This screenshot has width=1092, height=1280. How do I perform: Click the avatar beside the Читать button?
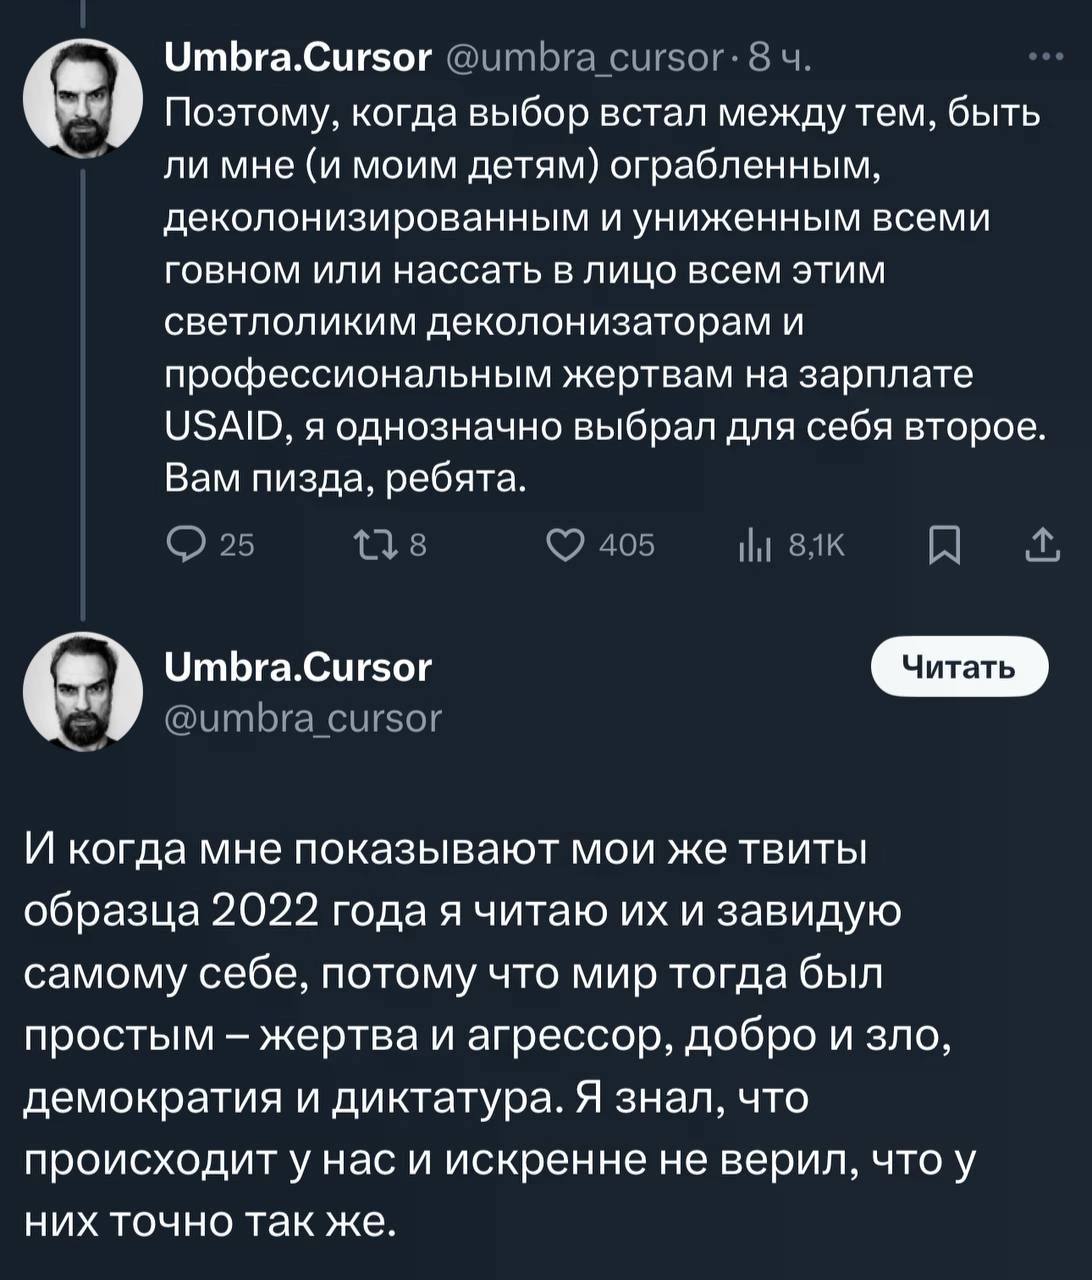(x=83, y=691)
